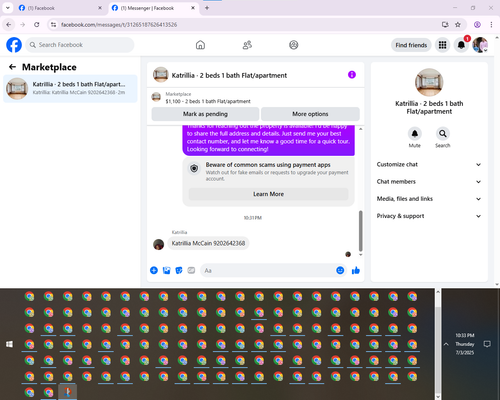Open the $1,100 Marketplace listing link
This screenshot has width=500, height=400.
pos(208,101)
